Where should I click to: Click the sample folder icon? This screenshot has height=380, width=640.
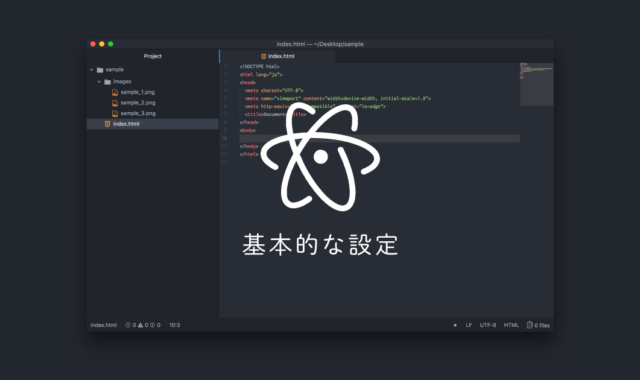click(x=100, y=70)
